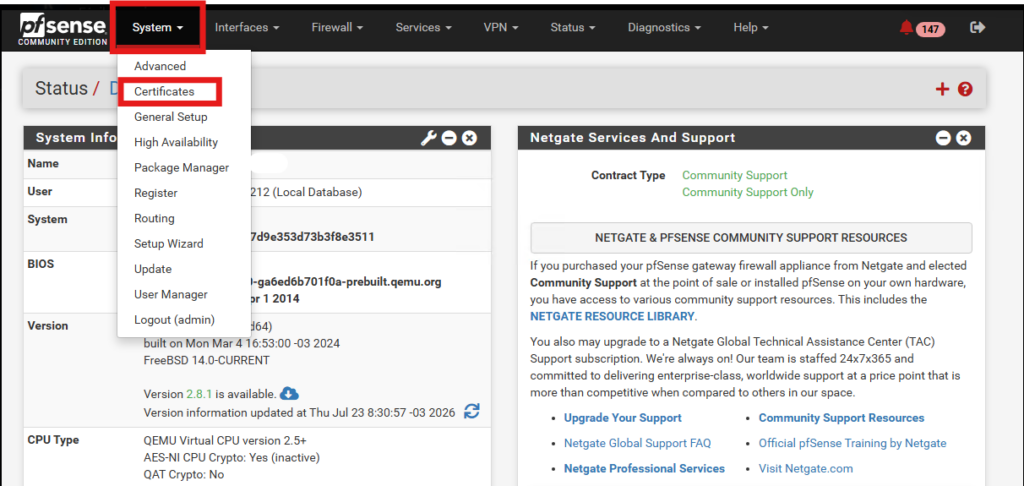
Task: Click the QEMU Virtual CPU version 2.5+ text
Action: tap(225, 440)
